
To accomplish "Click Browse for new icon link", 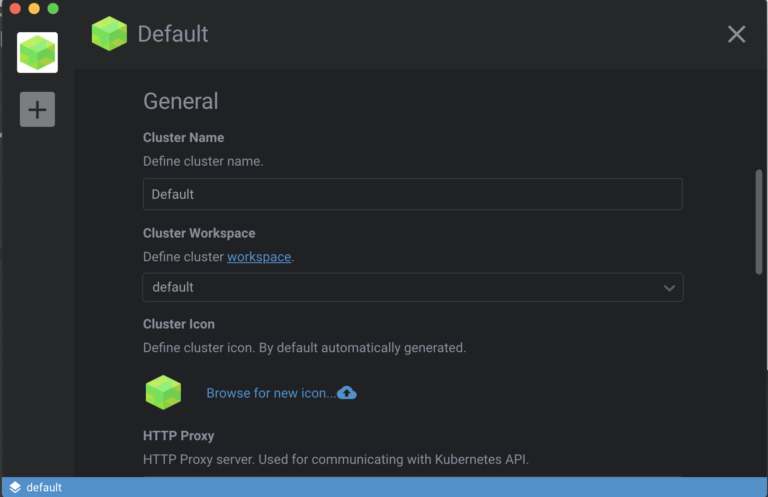I will (270, 393).
